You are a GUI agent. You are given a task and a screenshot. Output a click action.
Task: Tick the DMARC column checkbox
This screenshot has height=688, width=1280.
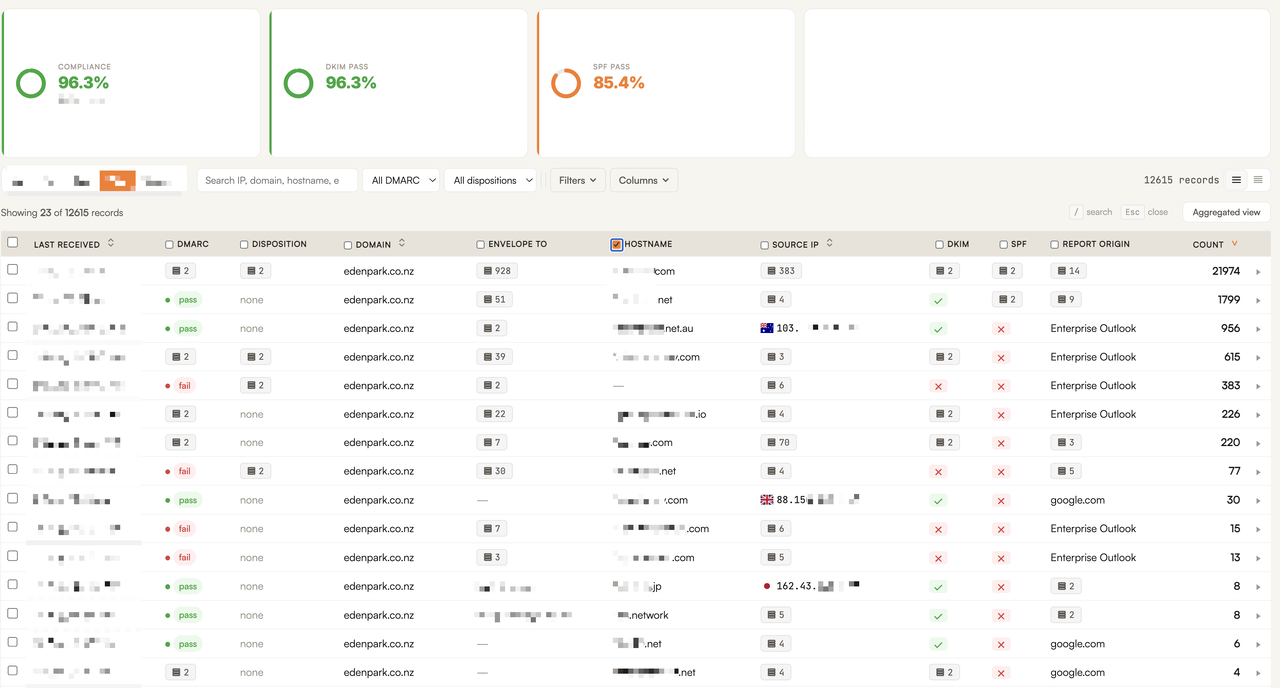point(170,244)
